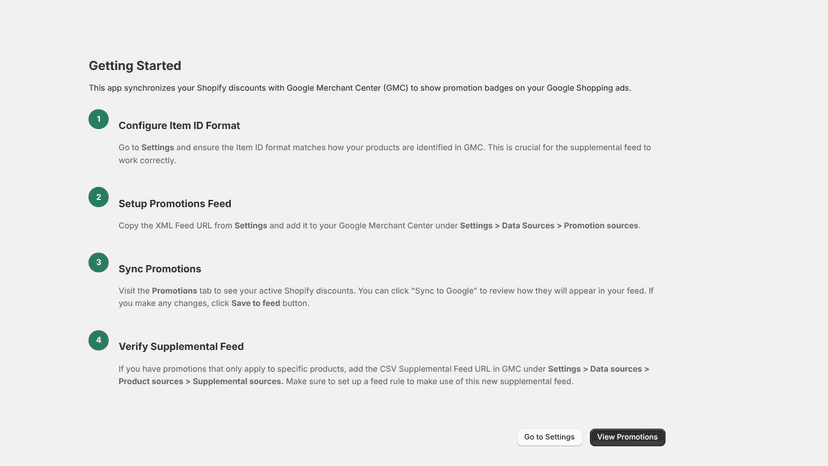Click the green step 4 circle icon
828x466 pixels.
coord(98,340)
